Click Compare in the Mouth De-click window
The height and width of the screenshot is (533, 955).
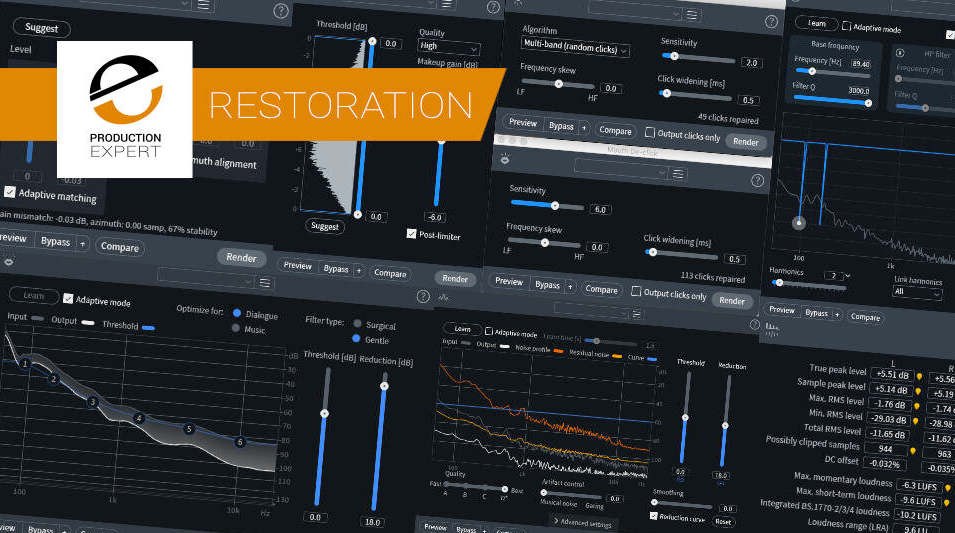[601, 289]
